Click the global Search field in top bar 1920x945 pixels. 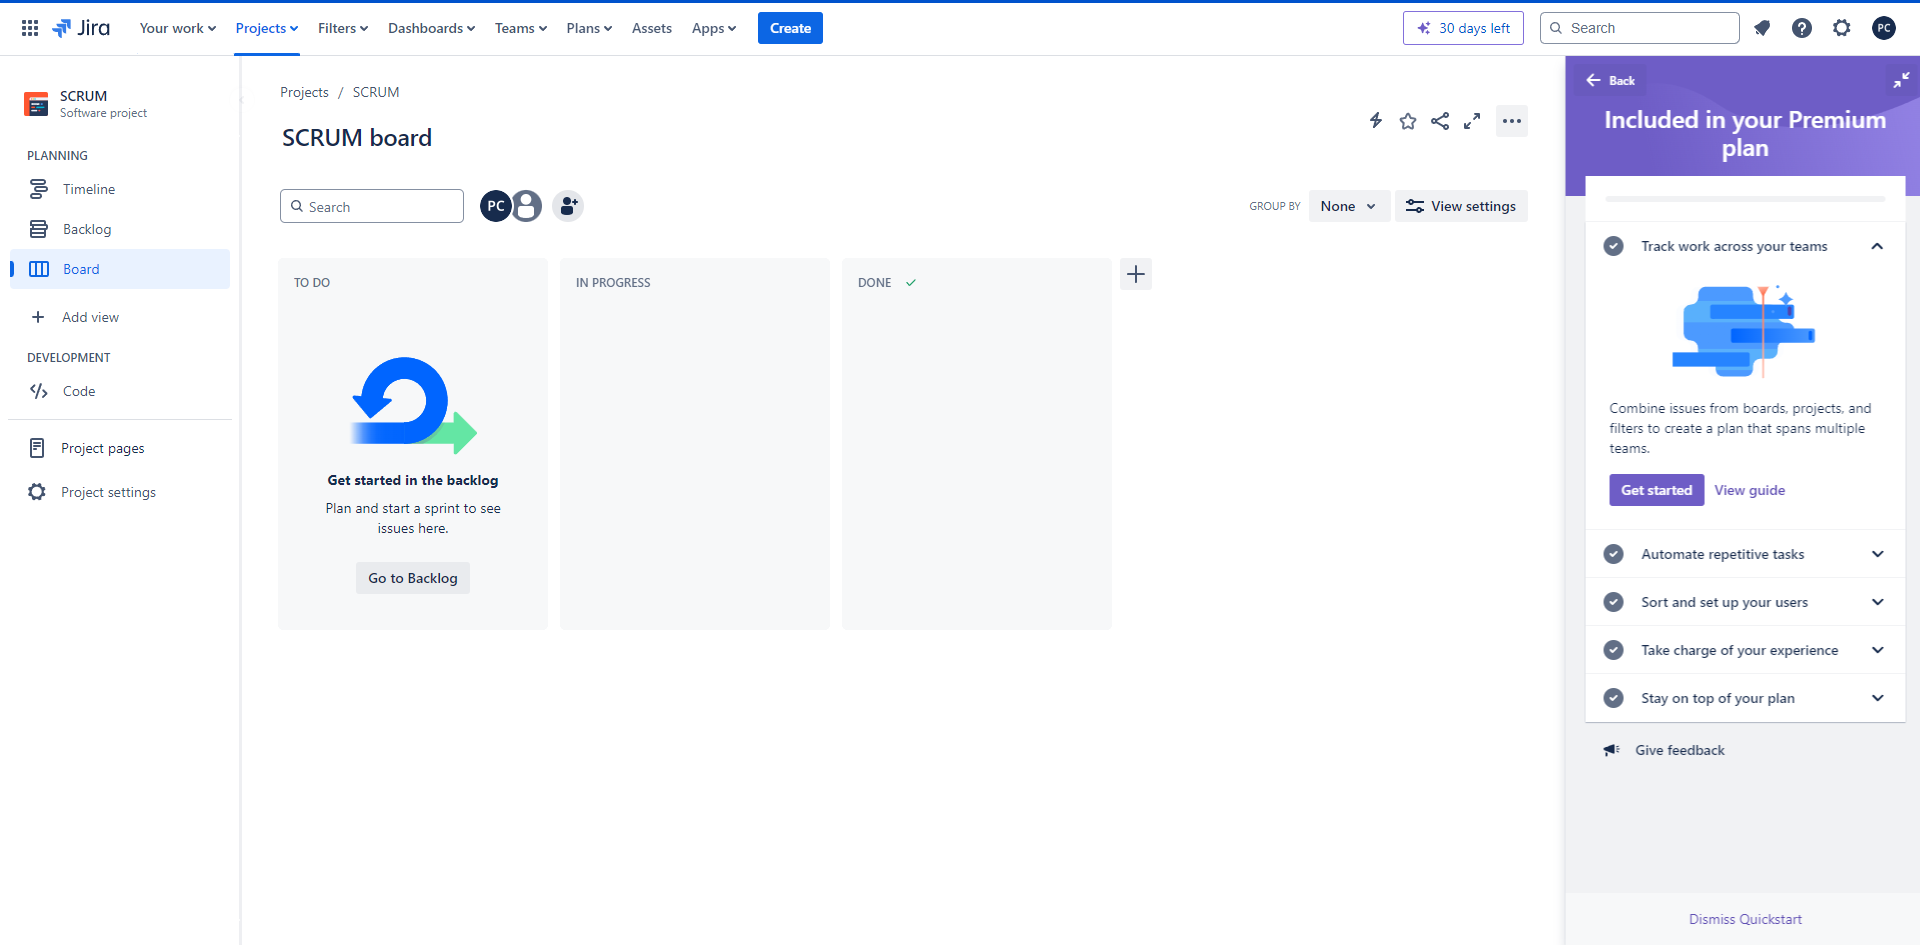point(1640,28)
